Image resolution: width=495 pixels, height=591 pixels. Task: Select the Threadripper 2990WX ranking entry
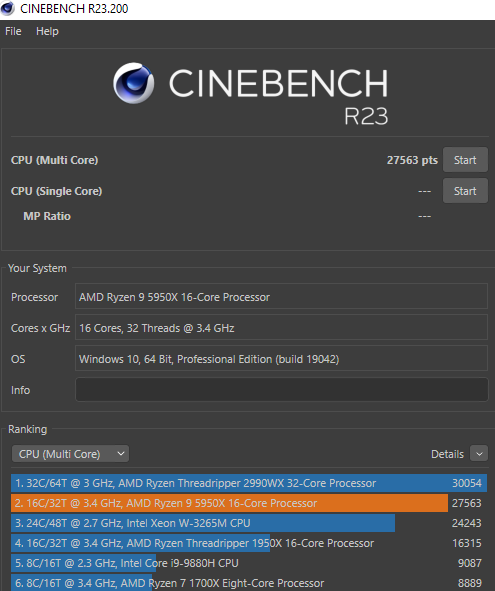point(249,483)
